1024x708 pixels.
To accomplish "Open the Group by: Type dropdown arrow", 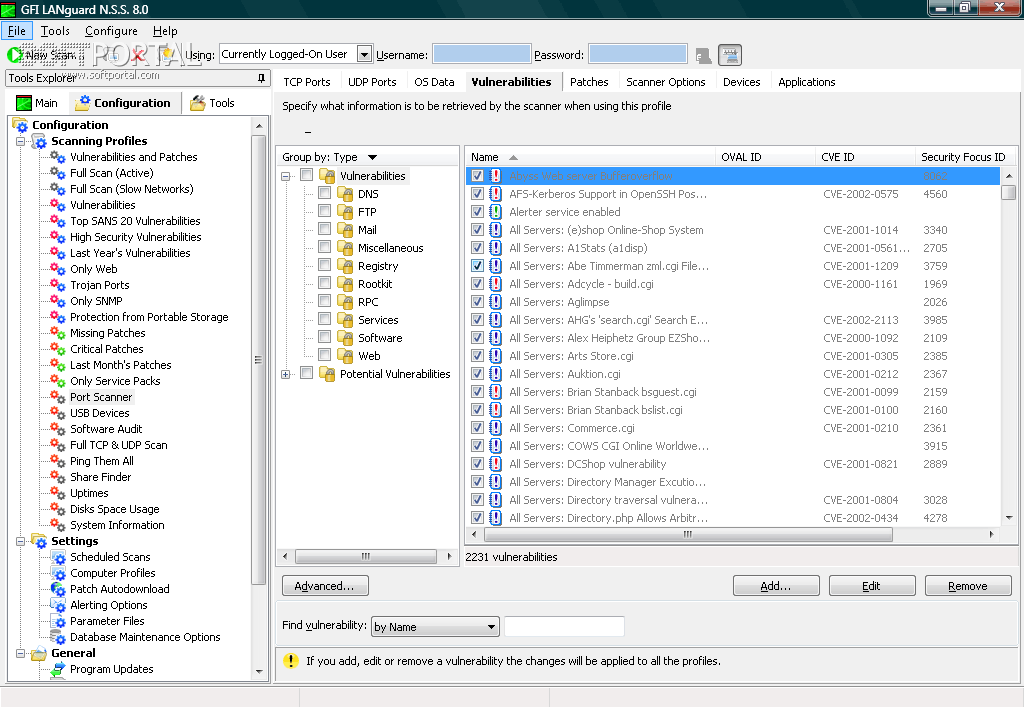I will 372,157.
